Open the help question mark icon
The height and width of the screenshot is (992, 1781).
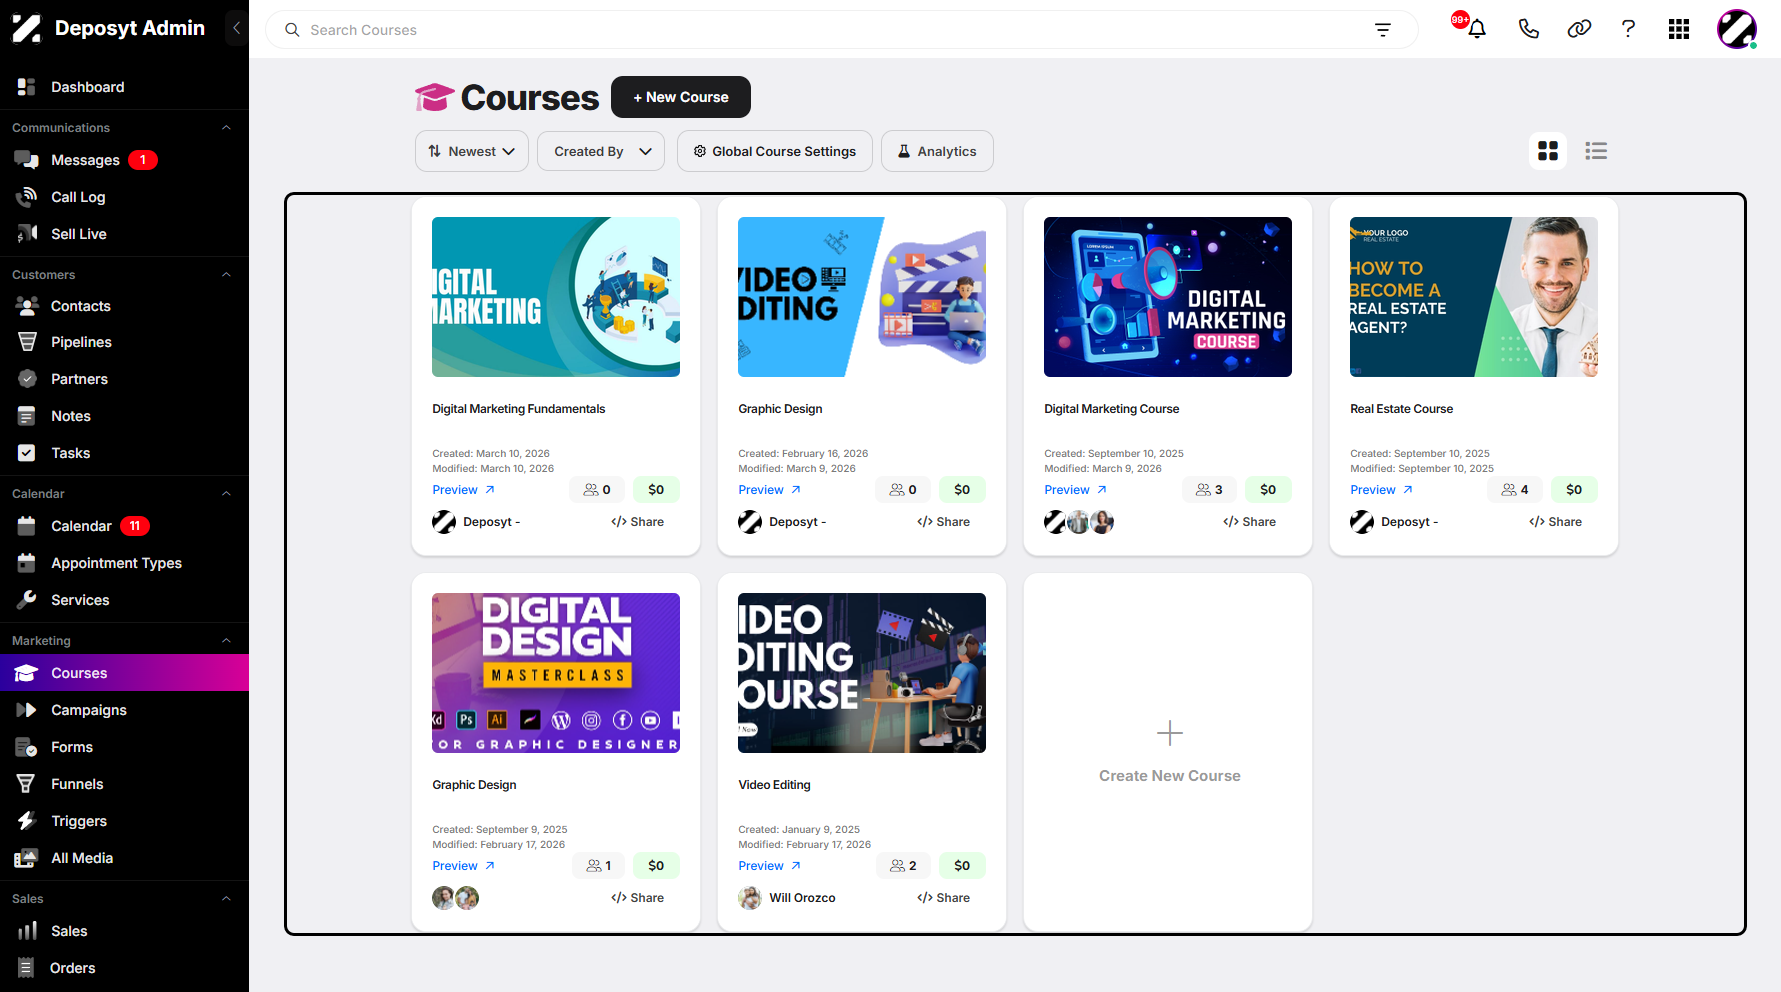coord(1628,29)
